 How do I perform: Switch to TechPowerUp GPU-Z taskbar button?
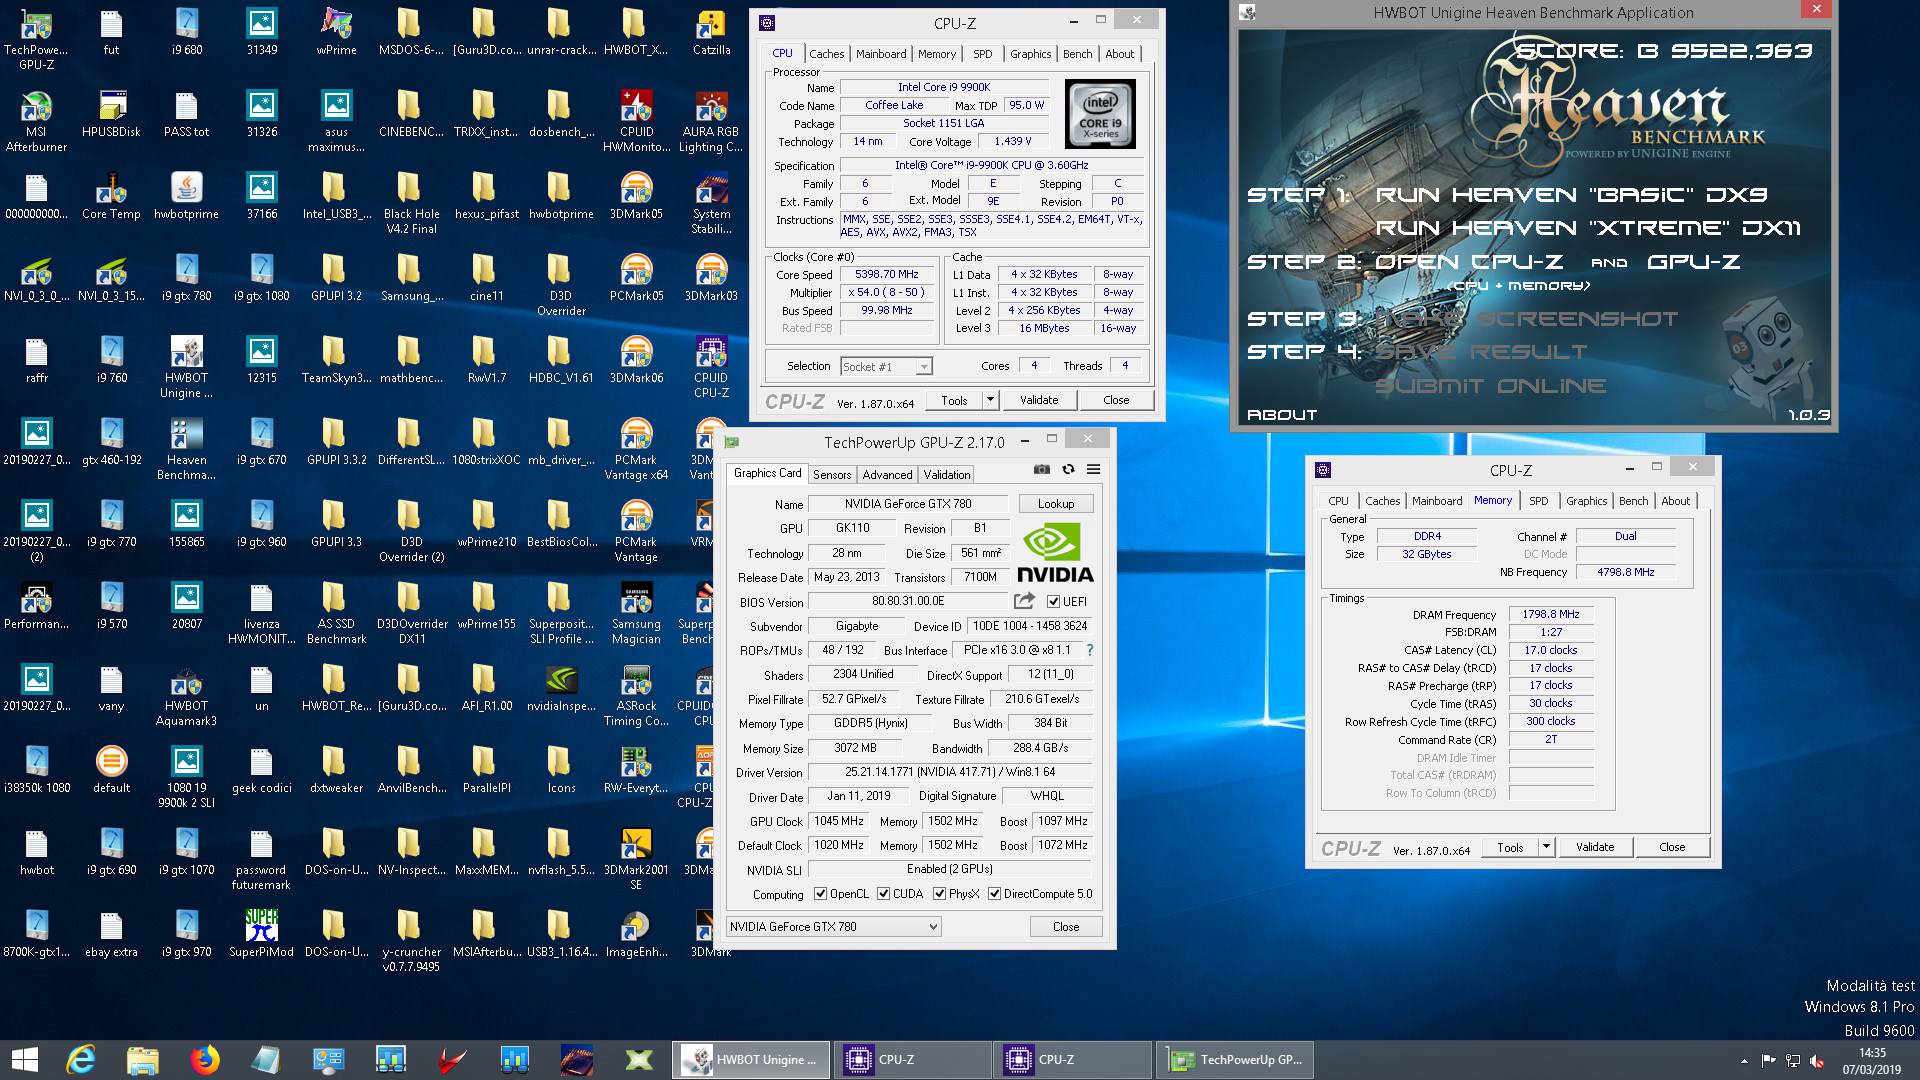tap(1236, 1060)
